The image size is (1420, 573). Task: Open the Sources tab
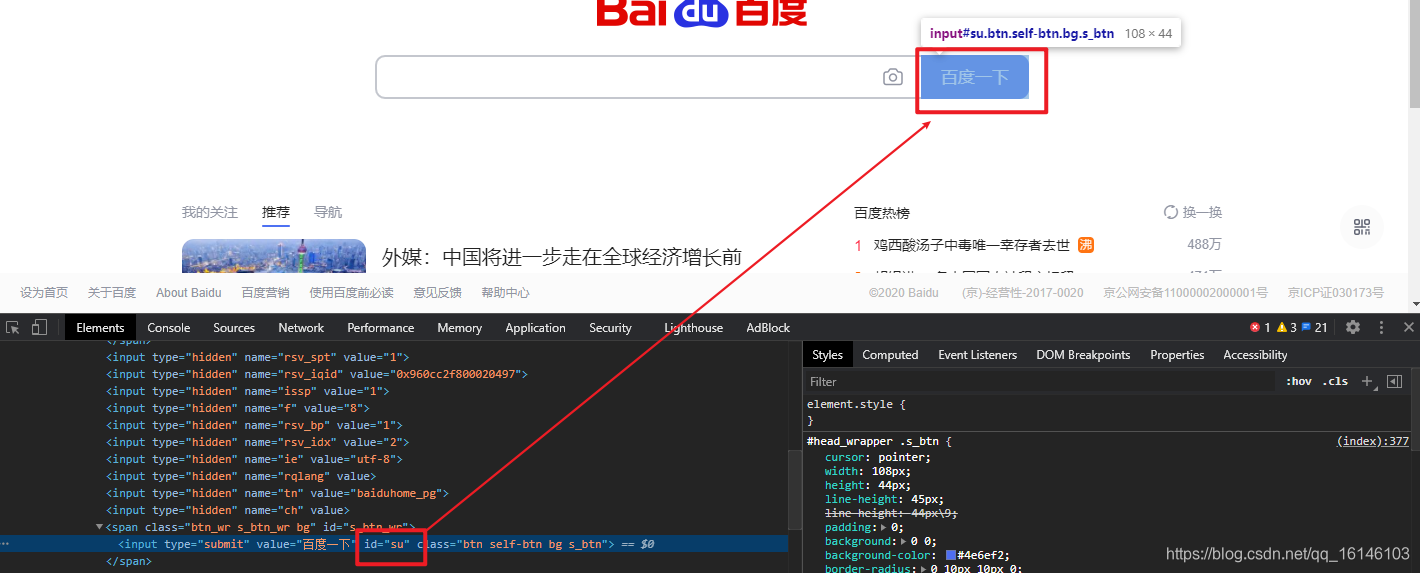click(x=234, y=327)
